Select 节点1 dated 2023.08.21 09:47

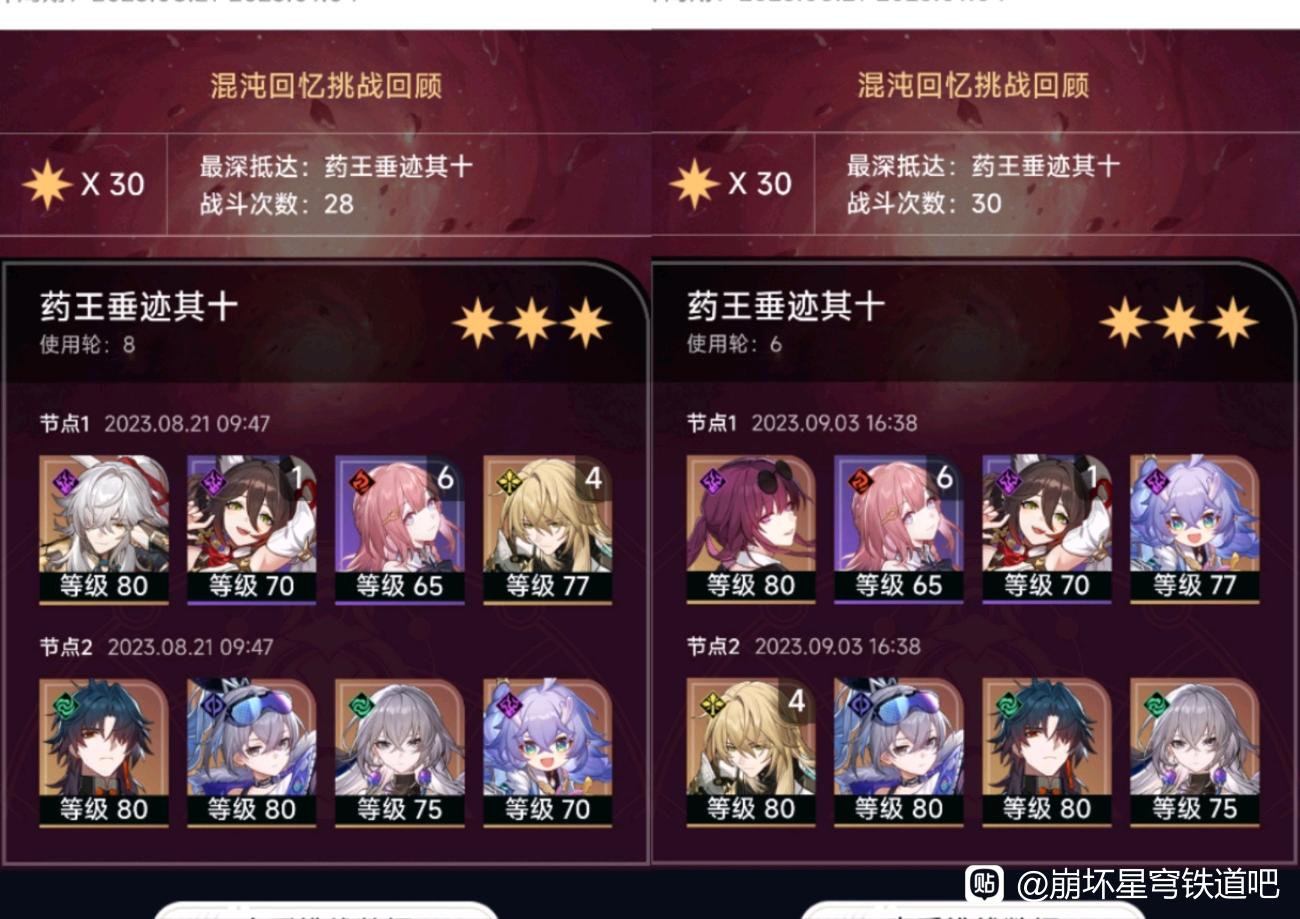coord(155,424)
